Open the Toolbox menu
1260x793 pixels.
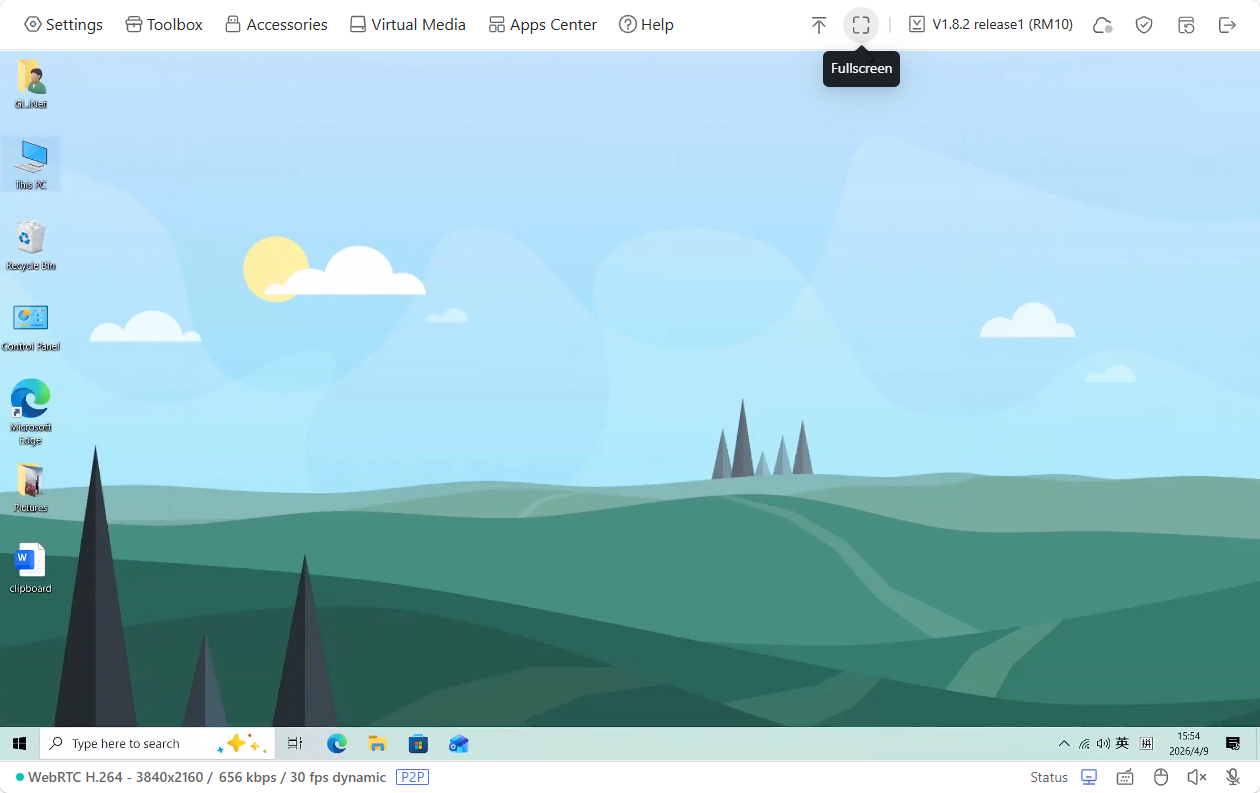(x=163, y=24)
